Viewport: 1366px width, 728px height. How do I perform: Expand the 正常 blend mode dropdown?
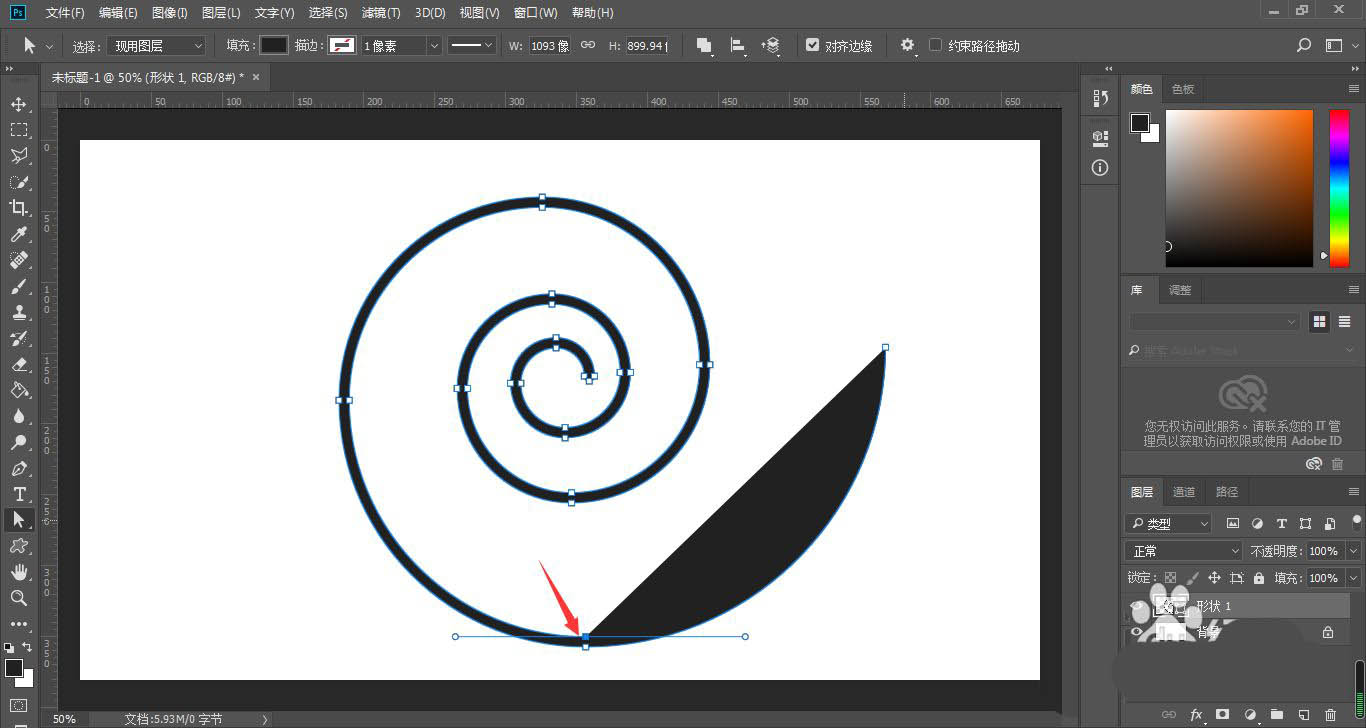tap(1184, 551)
